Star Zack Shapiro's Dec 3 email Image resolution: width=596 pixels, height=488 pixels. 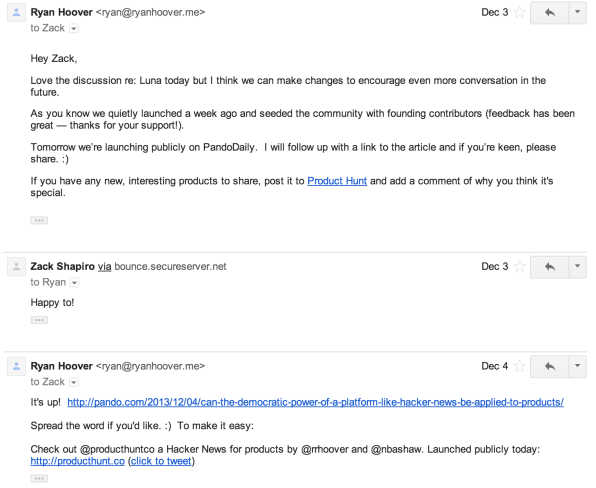click(520, 266)
